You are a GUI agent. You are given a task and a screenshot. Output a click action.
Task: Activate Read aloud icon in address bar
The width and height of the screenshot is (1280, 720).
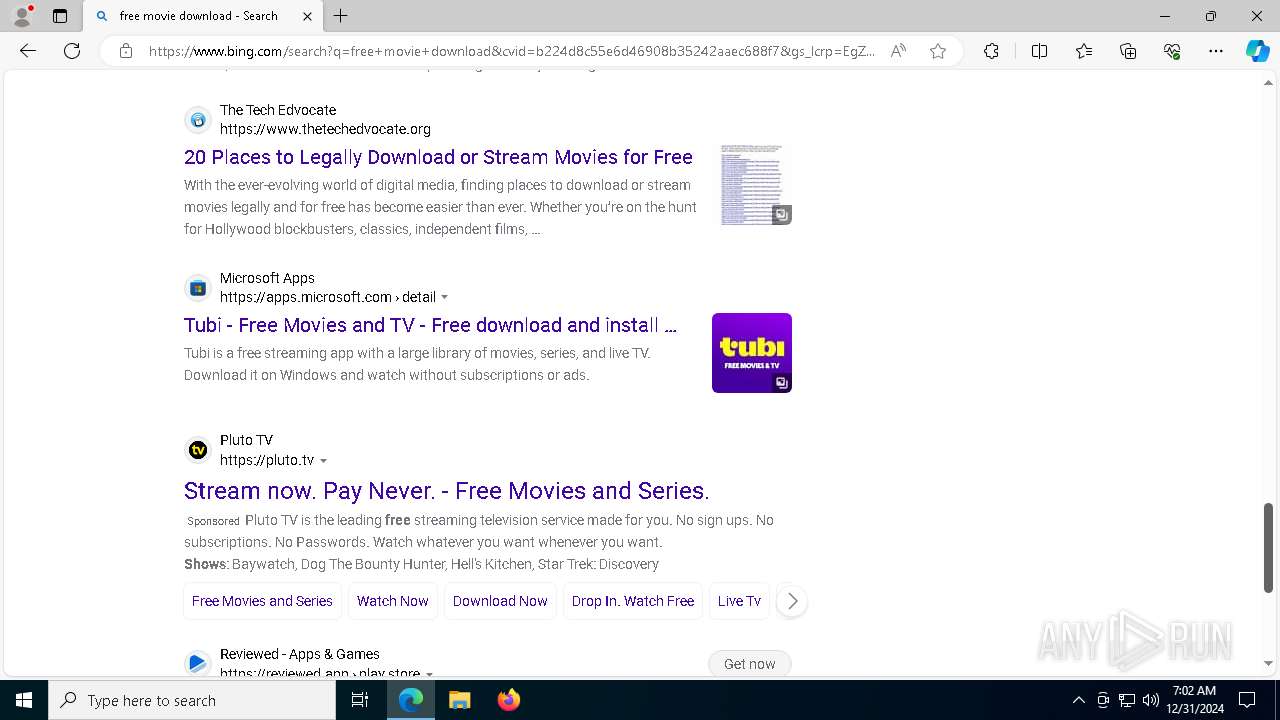[898, 51]
